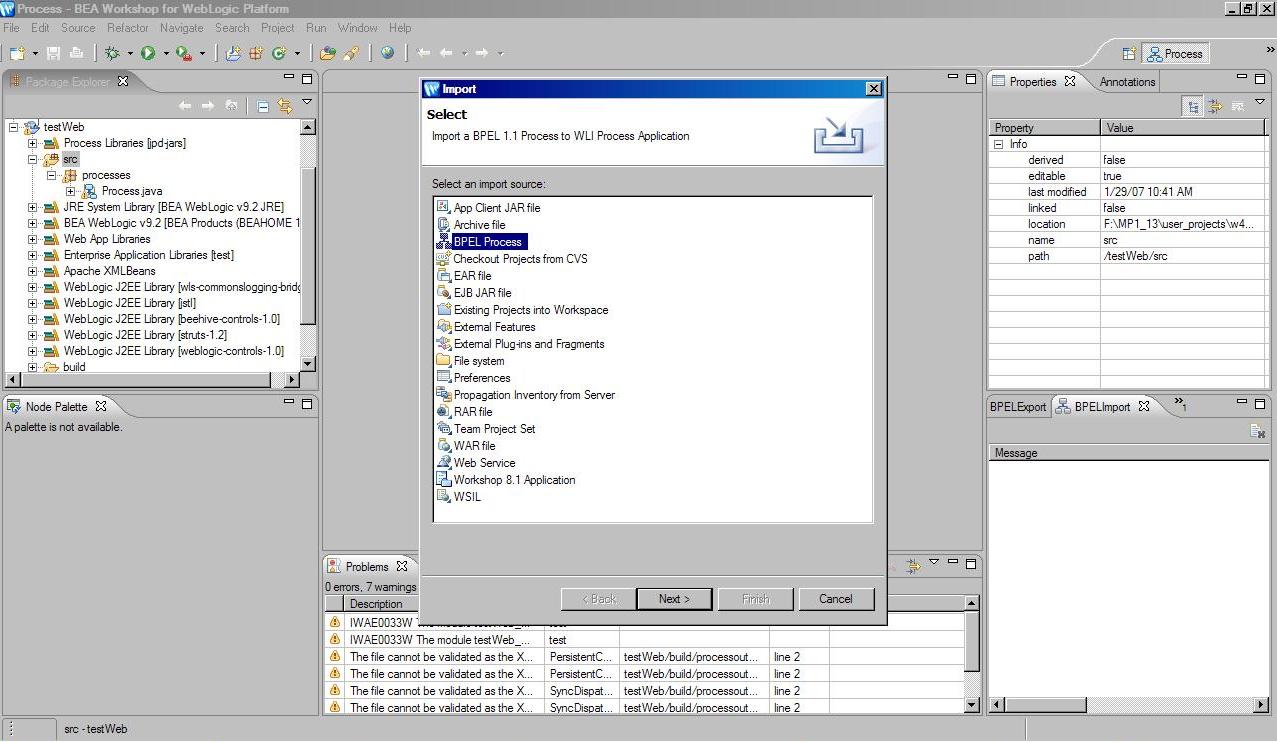1277x742 pixels.
Task: Click the Next button in Import dialog
Action: 674,599
